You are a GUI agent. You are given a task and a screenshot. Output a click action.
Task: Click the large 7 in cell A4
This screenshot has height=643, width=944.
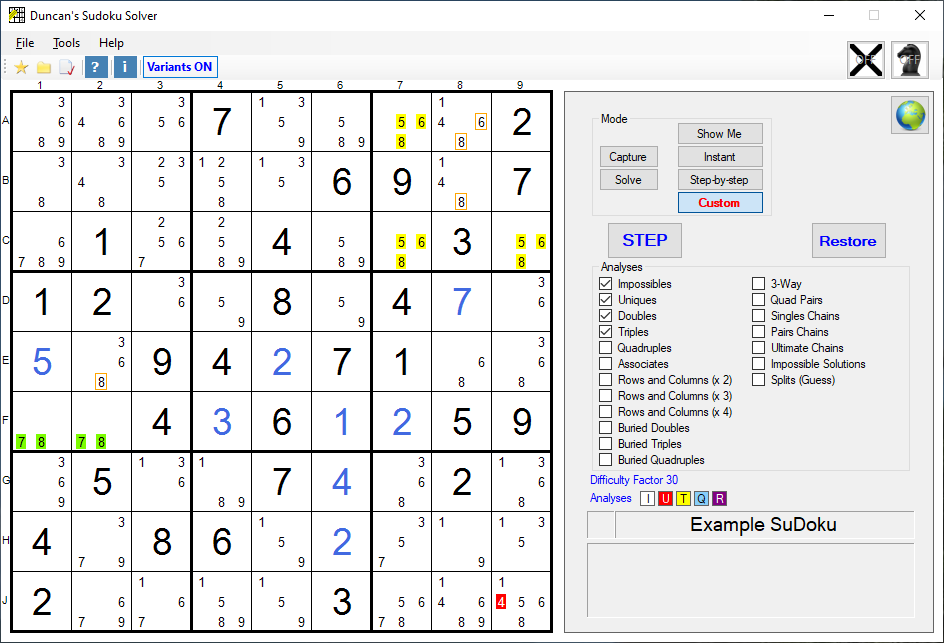click(x=222, y=122)
